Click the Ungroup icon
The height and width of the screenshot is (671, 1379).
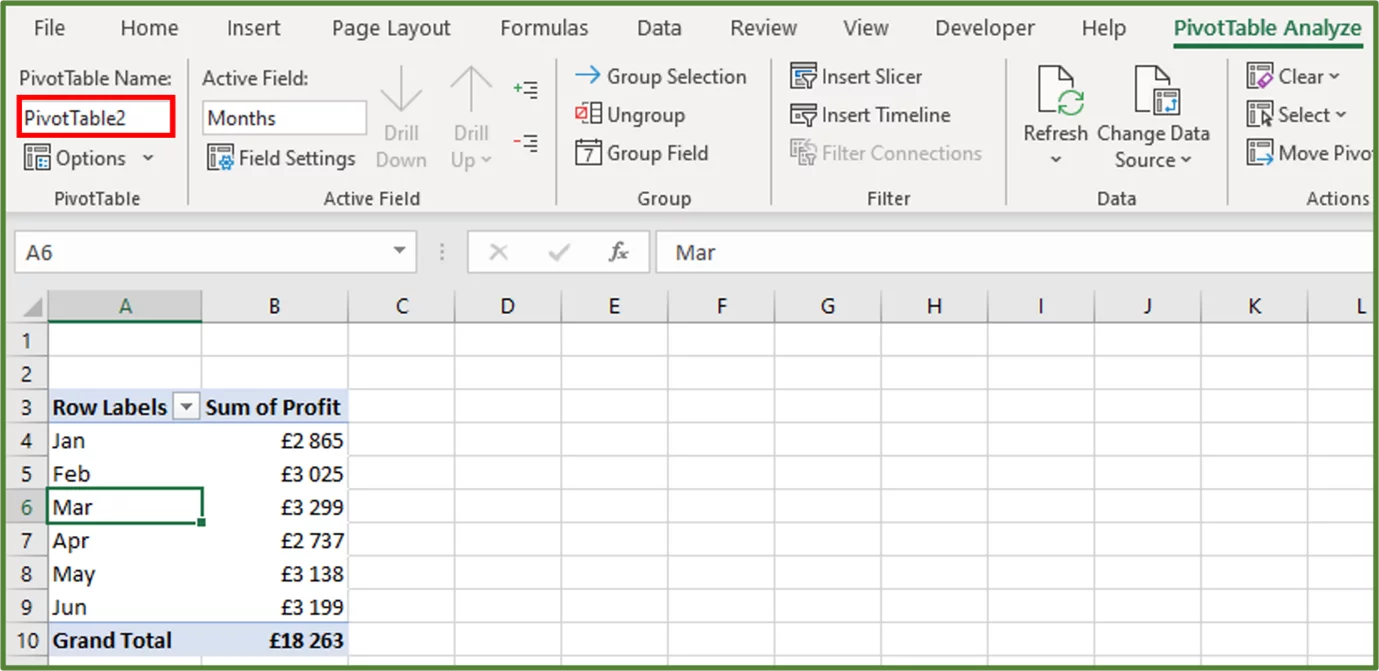coord(588,115)
